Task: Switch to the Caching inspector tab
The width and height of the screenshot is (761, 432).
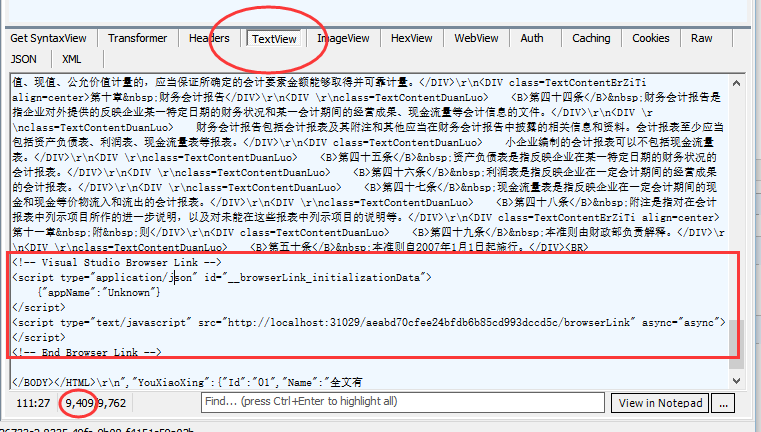Action: [591, 38]
